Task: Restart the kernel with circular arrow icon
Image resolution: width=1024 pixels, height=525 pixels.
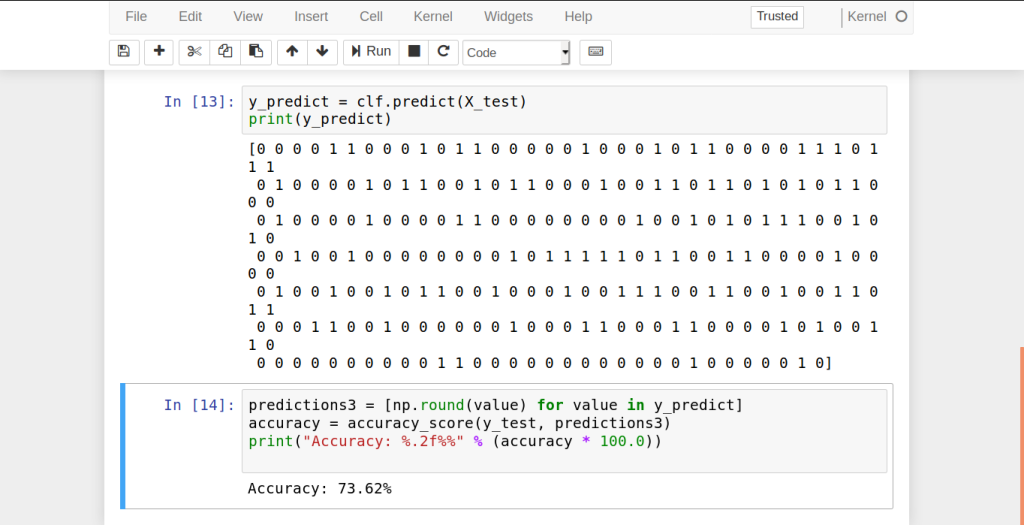Action: (x=444, y=52)
